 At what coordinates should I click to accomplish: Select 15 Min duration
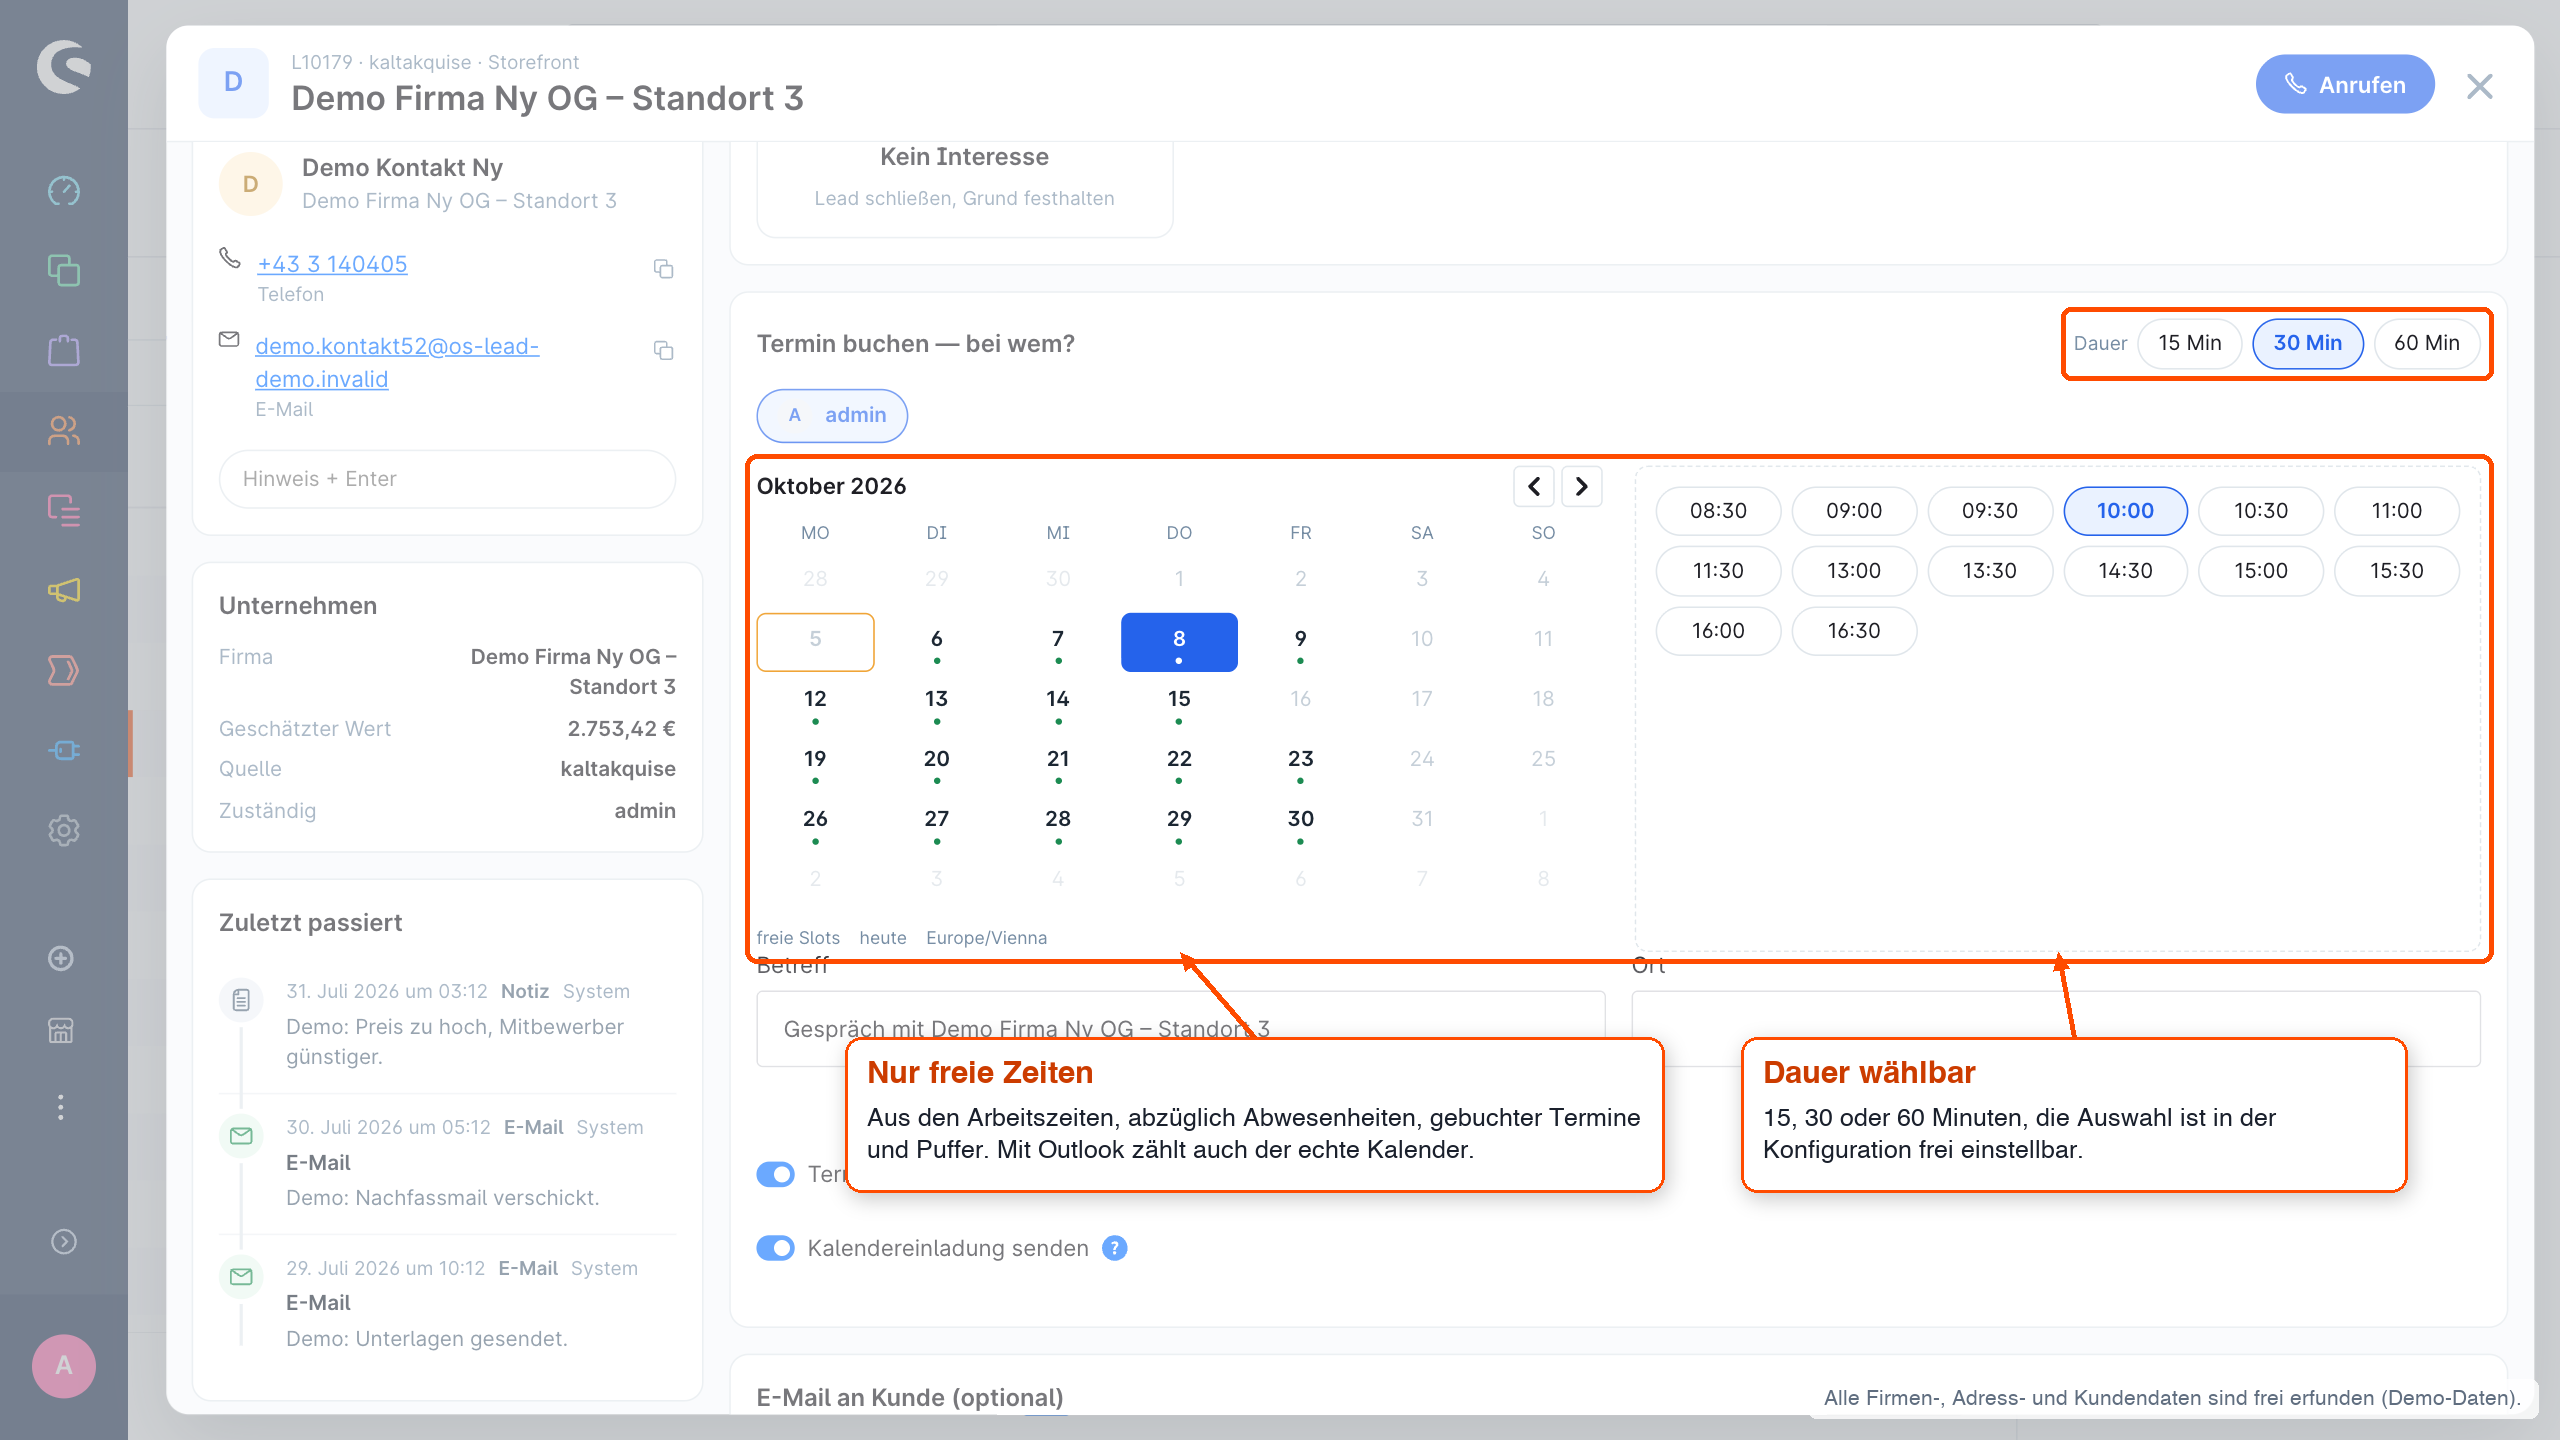(x=2189, y=343)
